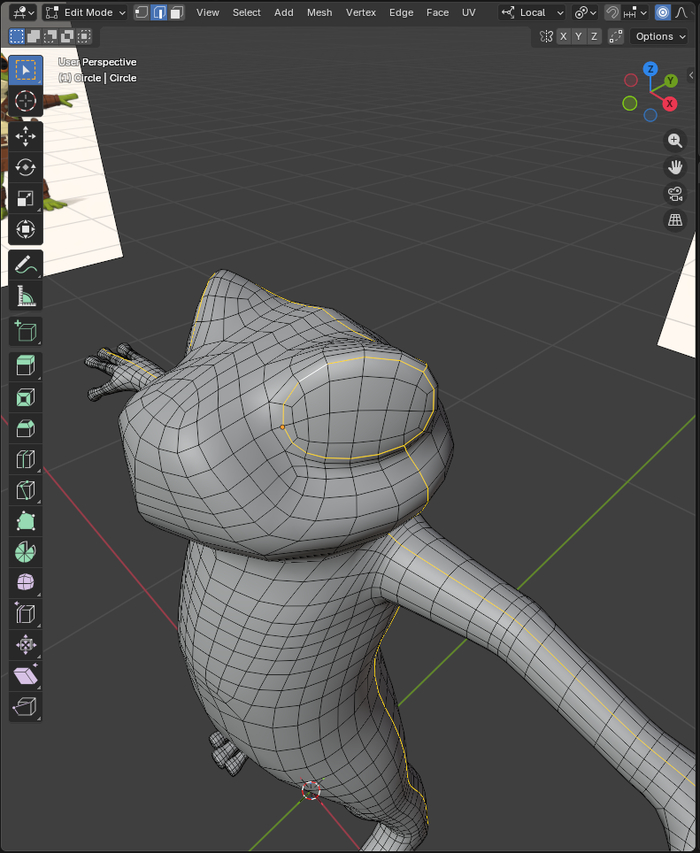Select the Spin tool
Viewport: 700px width, 853px height.
(x=26, y=551)
